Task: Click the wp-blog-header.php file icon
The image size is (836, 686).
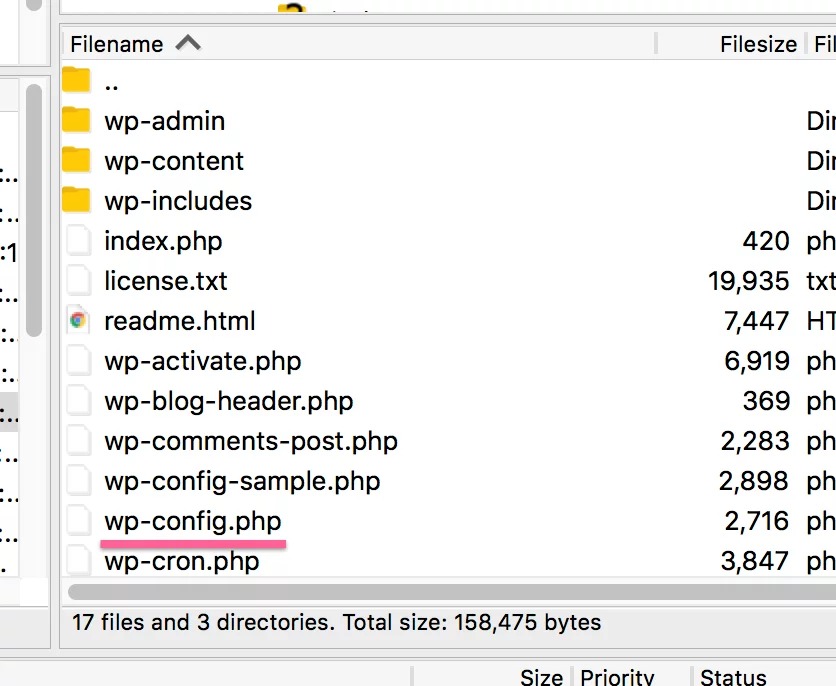Action: click(x=79, y=400)
